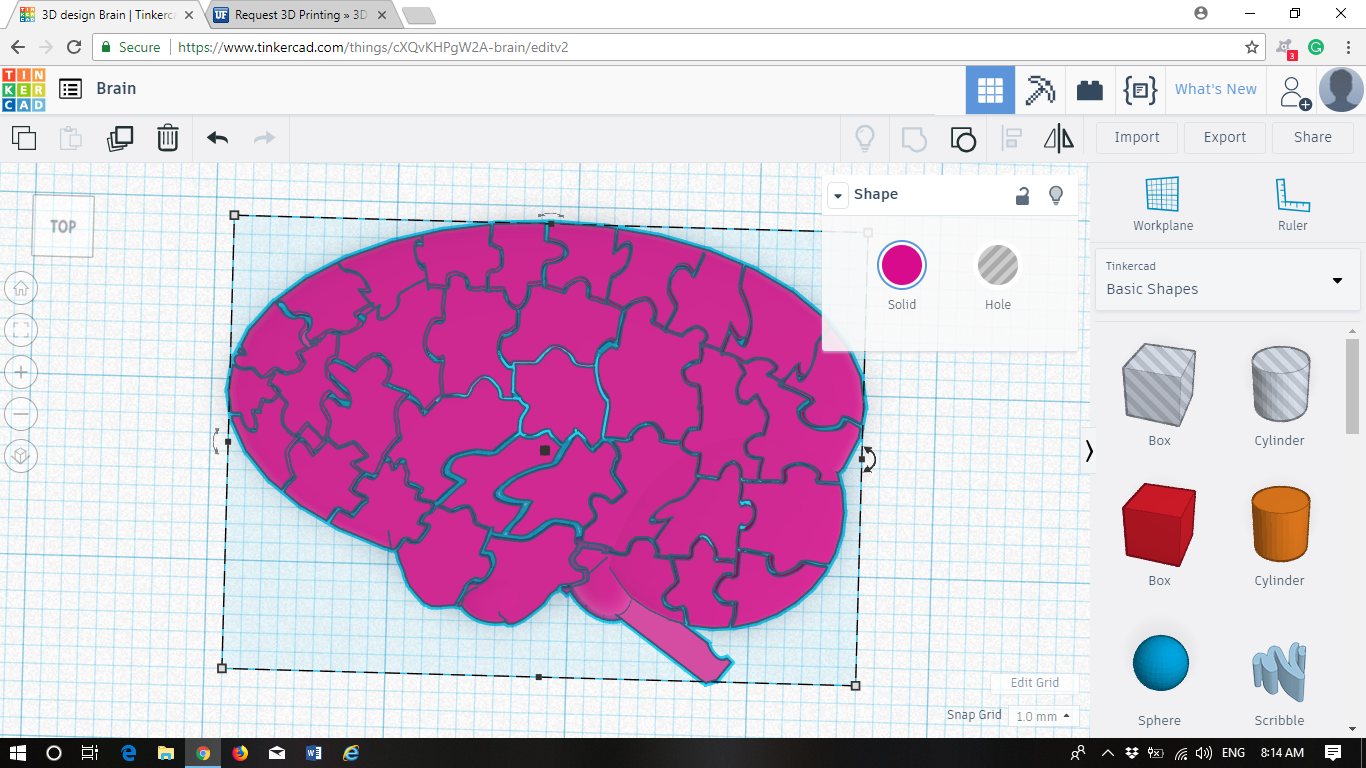Click the invite collaborator person icon

point(1293,92)
